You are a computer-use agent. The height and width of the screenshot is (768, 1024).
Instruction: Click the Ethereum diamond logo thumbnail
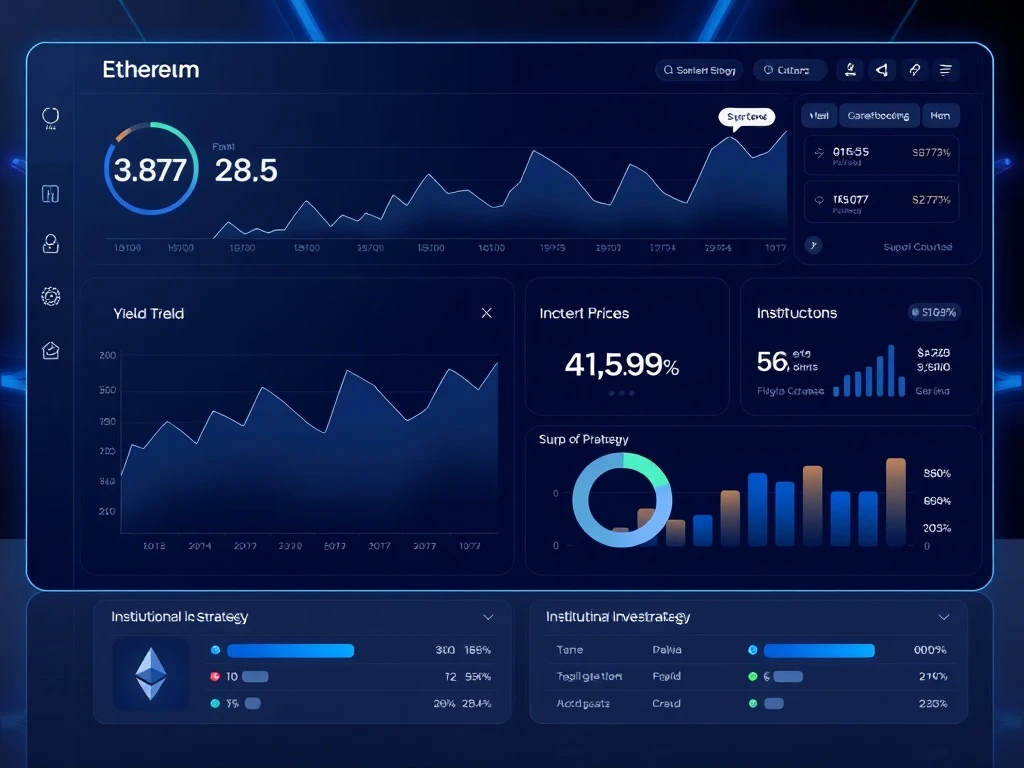click(x=151, y=674)
